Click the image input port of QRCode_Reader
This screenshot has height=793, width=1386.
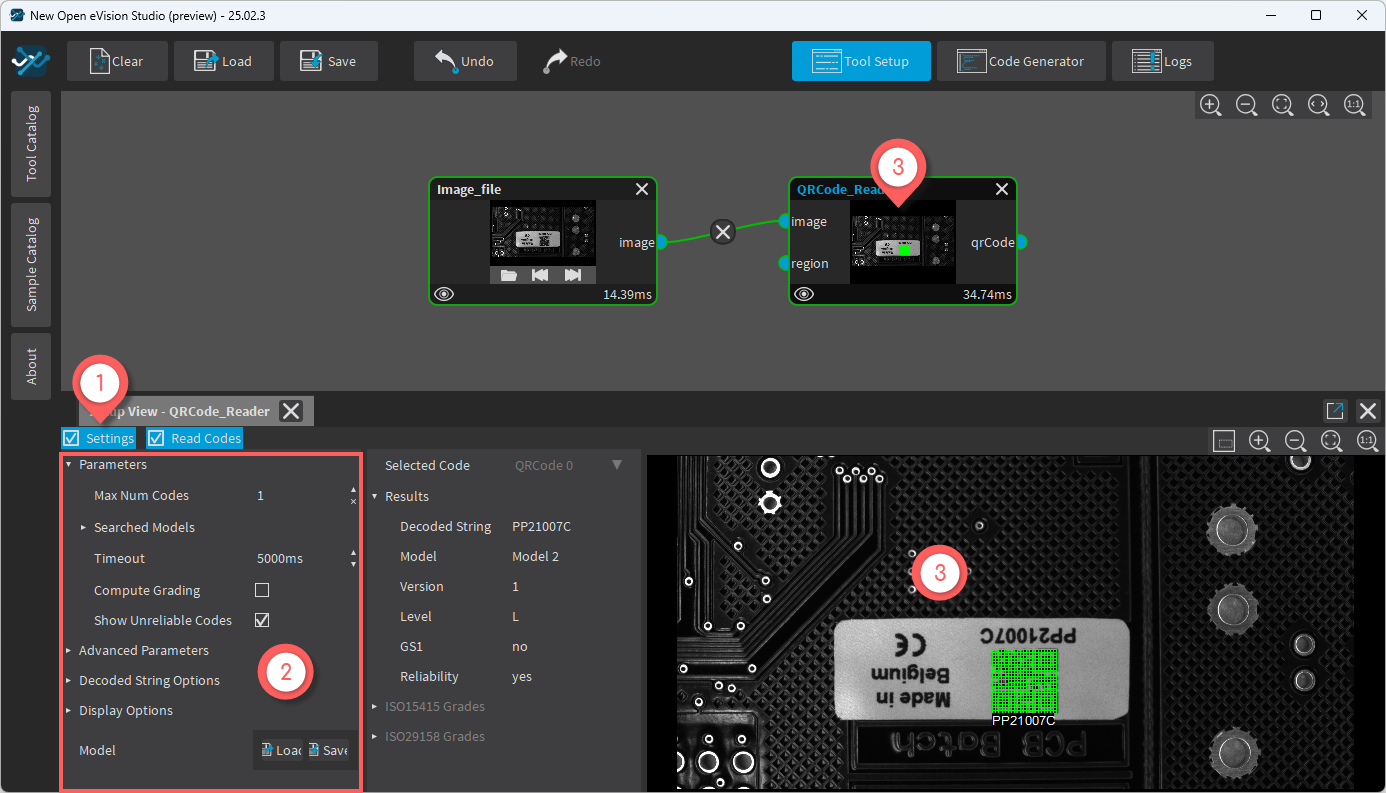pos(785,221)
